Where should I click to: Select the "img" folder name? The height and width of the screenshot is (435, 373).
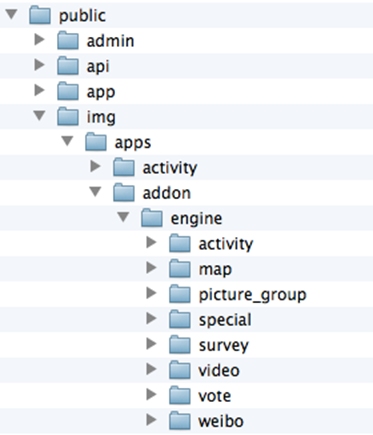[101, 118]
